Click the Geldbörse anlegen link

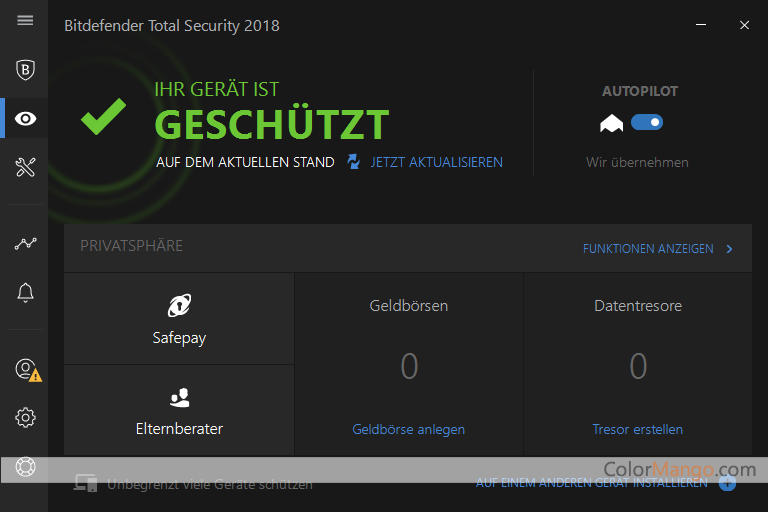point(408,429)
